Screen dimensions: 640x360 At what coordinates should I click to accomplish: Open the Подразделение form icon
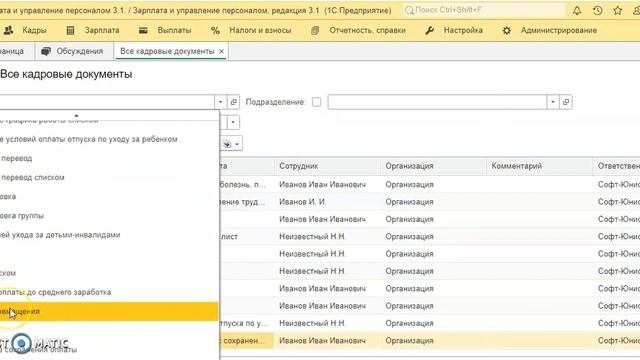tap(566, 102)
